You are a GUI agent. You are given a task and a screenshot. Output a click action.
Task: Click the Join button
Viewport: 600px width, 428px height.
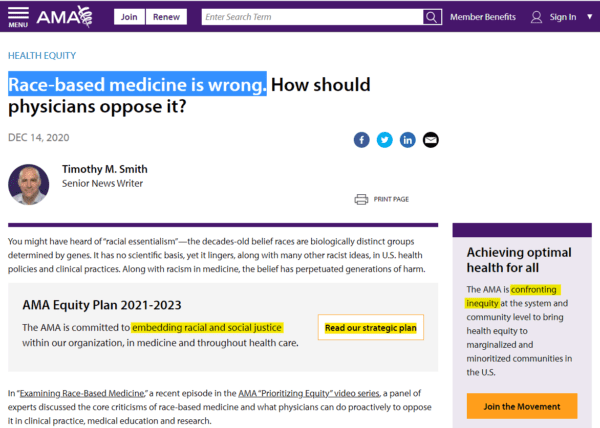[129, 17]
